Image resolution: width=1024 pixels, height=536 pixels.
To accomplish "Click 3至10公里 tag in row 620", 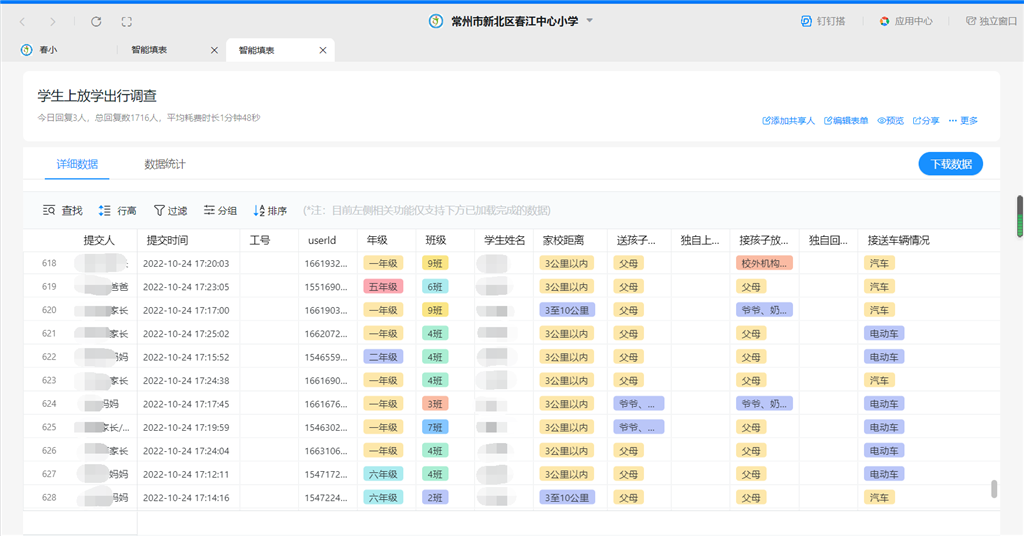I will point(567,310).
